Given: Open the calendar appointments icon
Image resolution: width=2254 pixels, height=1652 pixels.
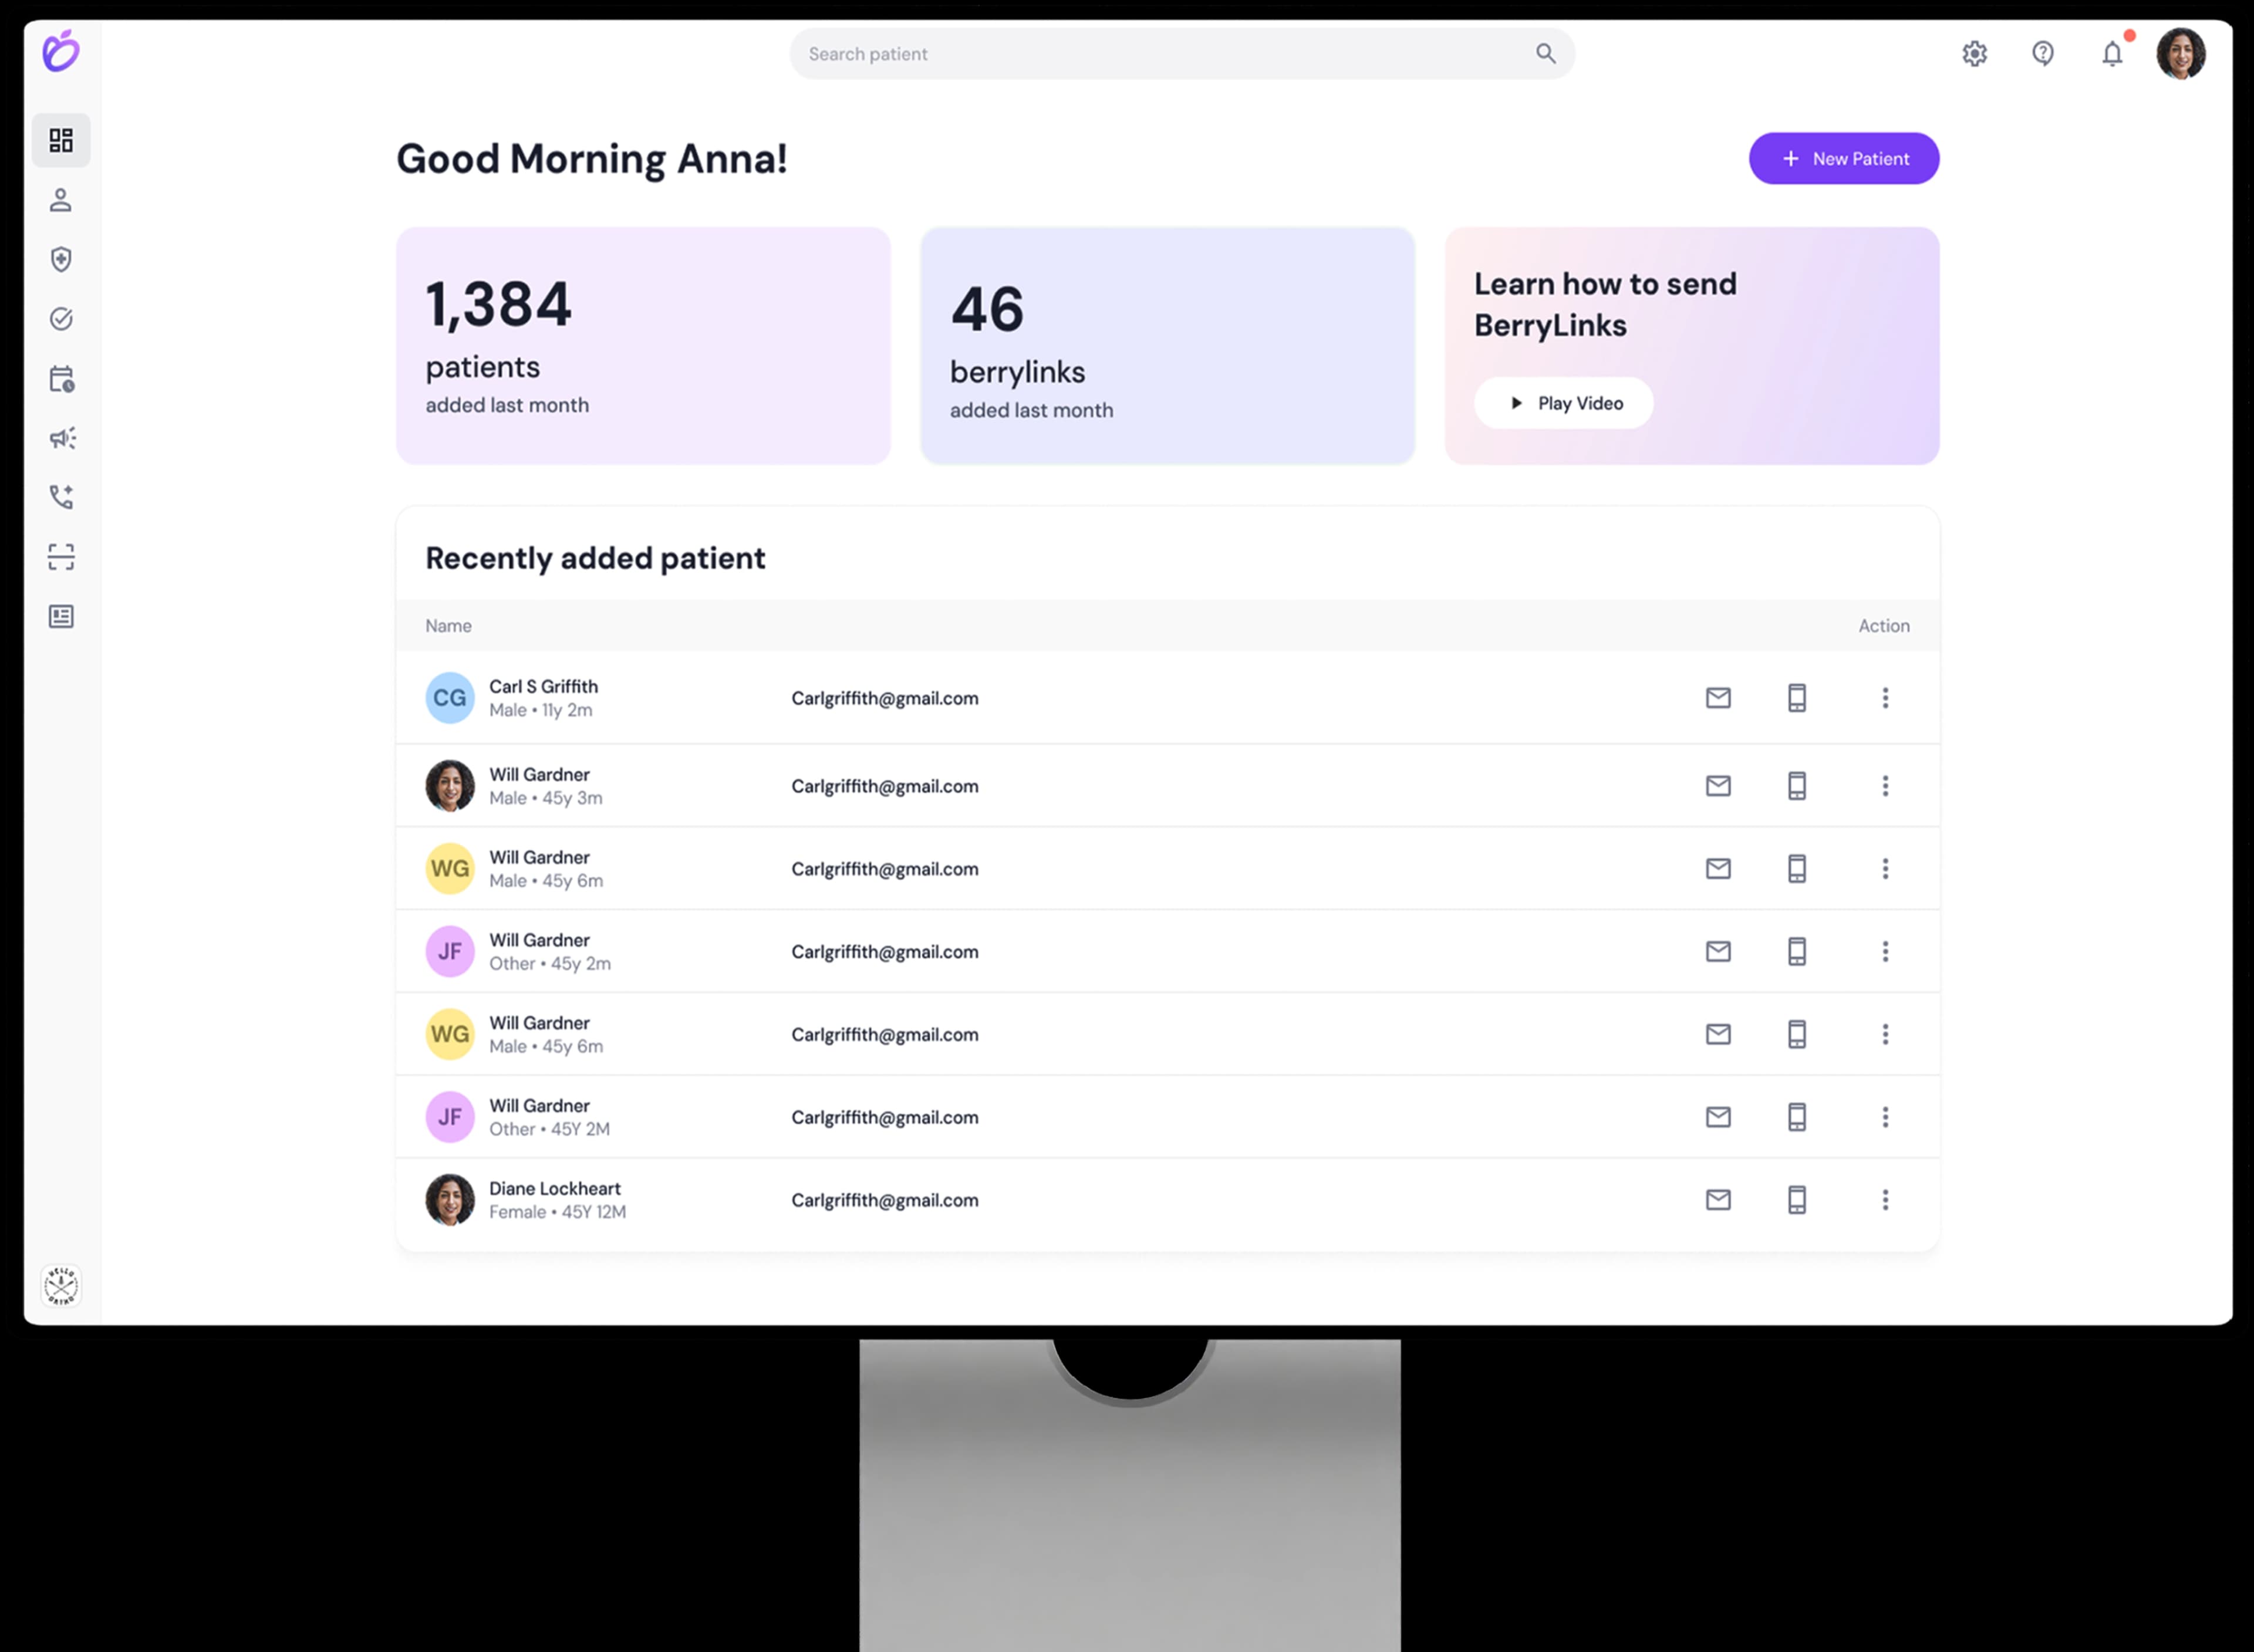Looking at the screenshot, I should click(61, 379).
